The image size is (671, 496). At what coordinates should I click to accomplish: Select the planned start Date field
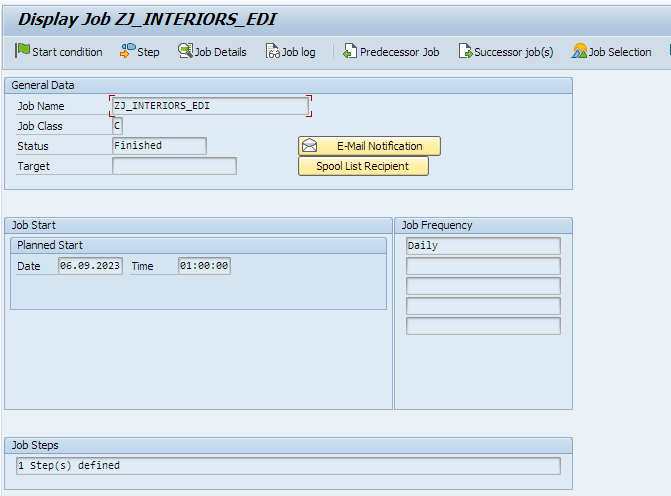(90, 266)
